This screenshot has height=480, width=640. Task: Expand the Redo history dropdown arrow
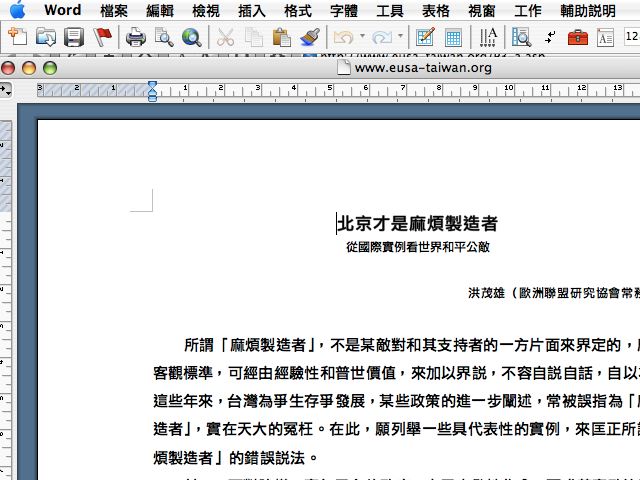pos(400,36)
